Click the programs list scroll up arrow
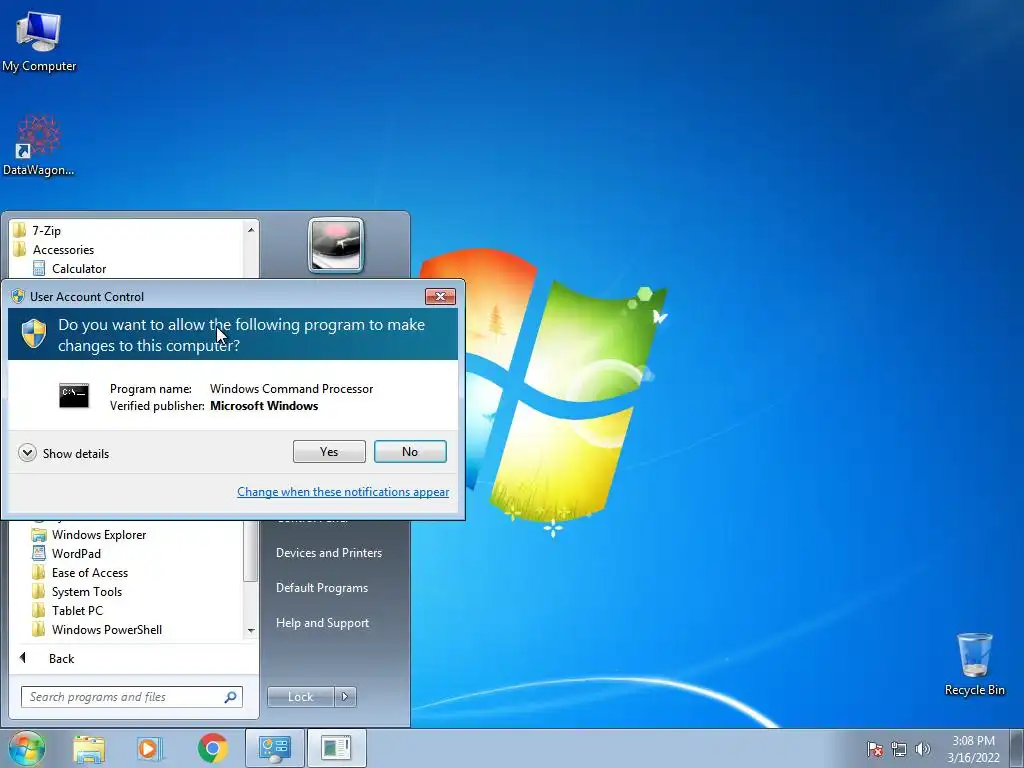This screenshot has width=1024, height=768. 251,230
